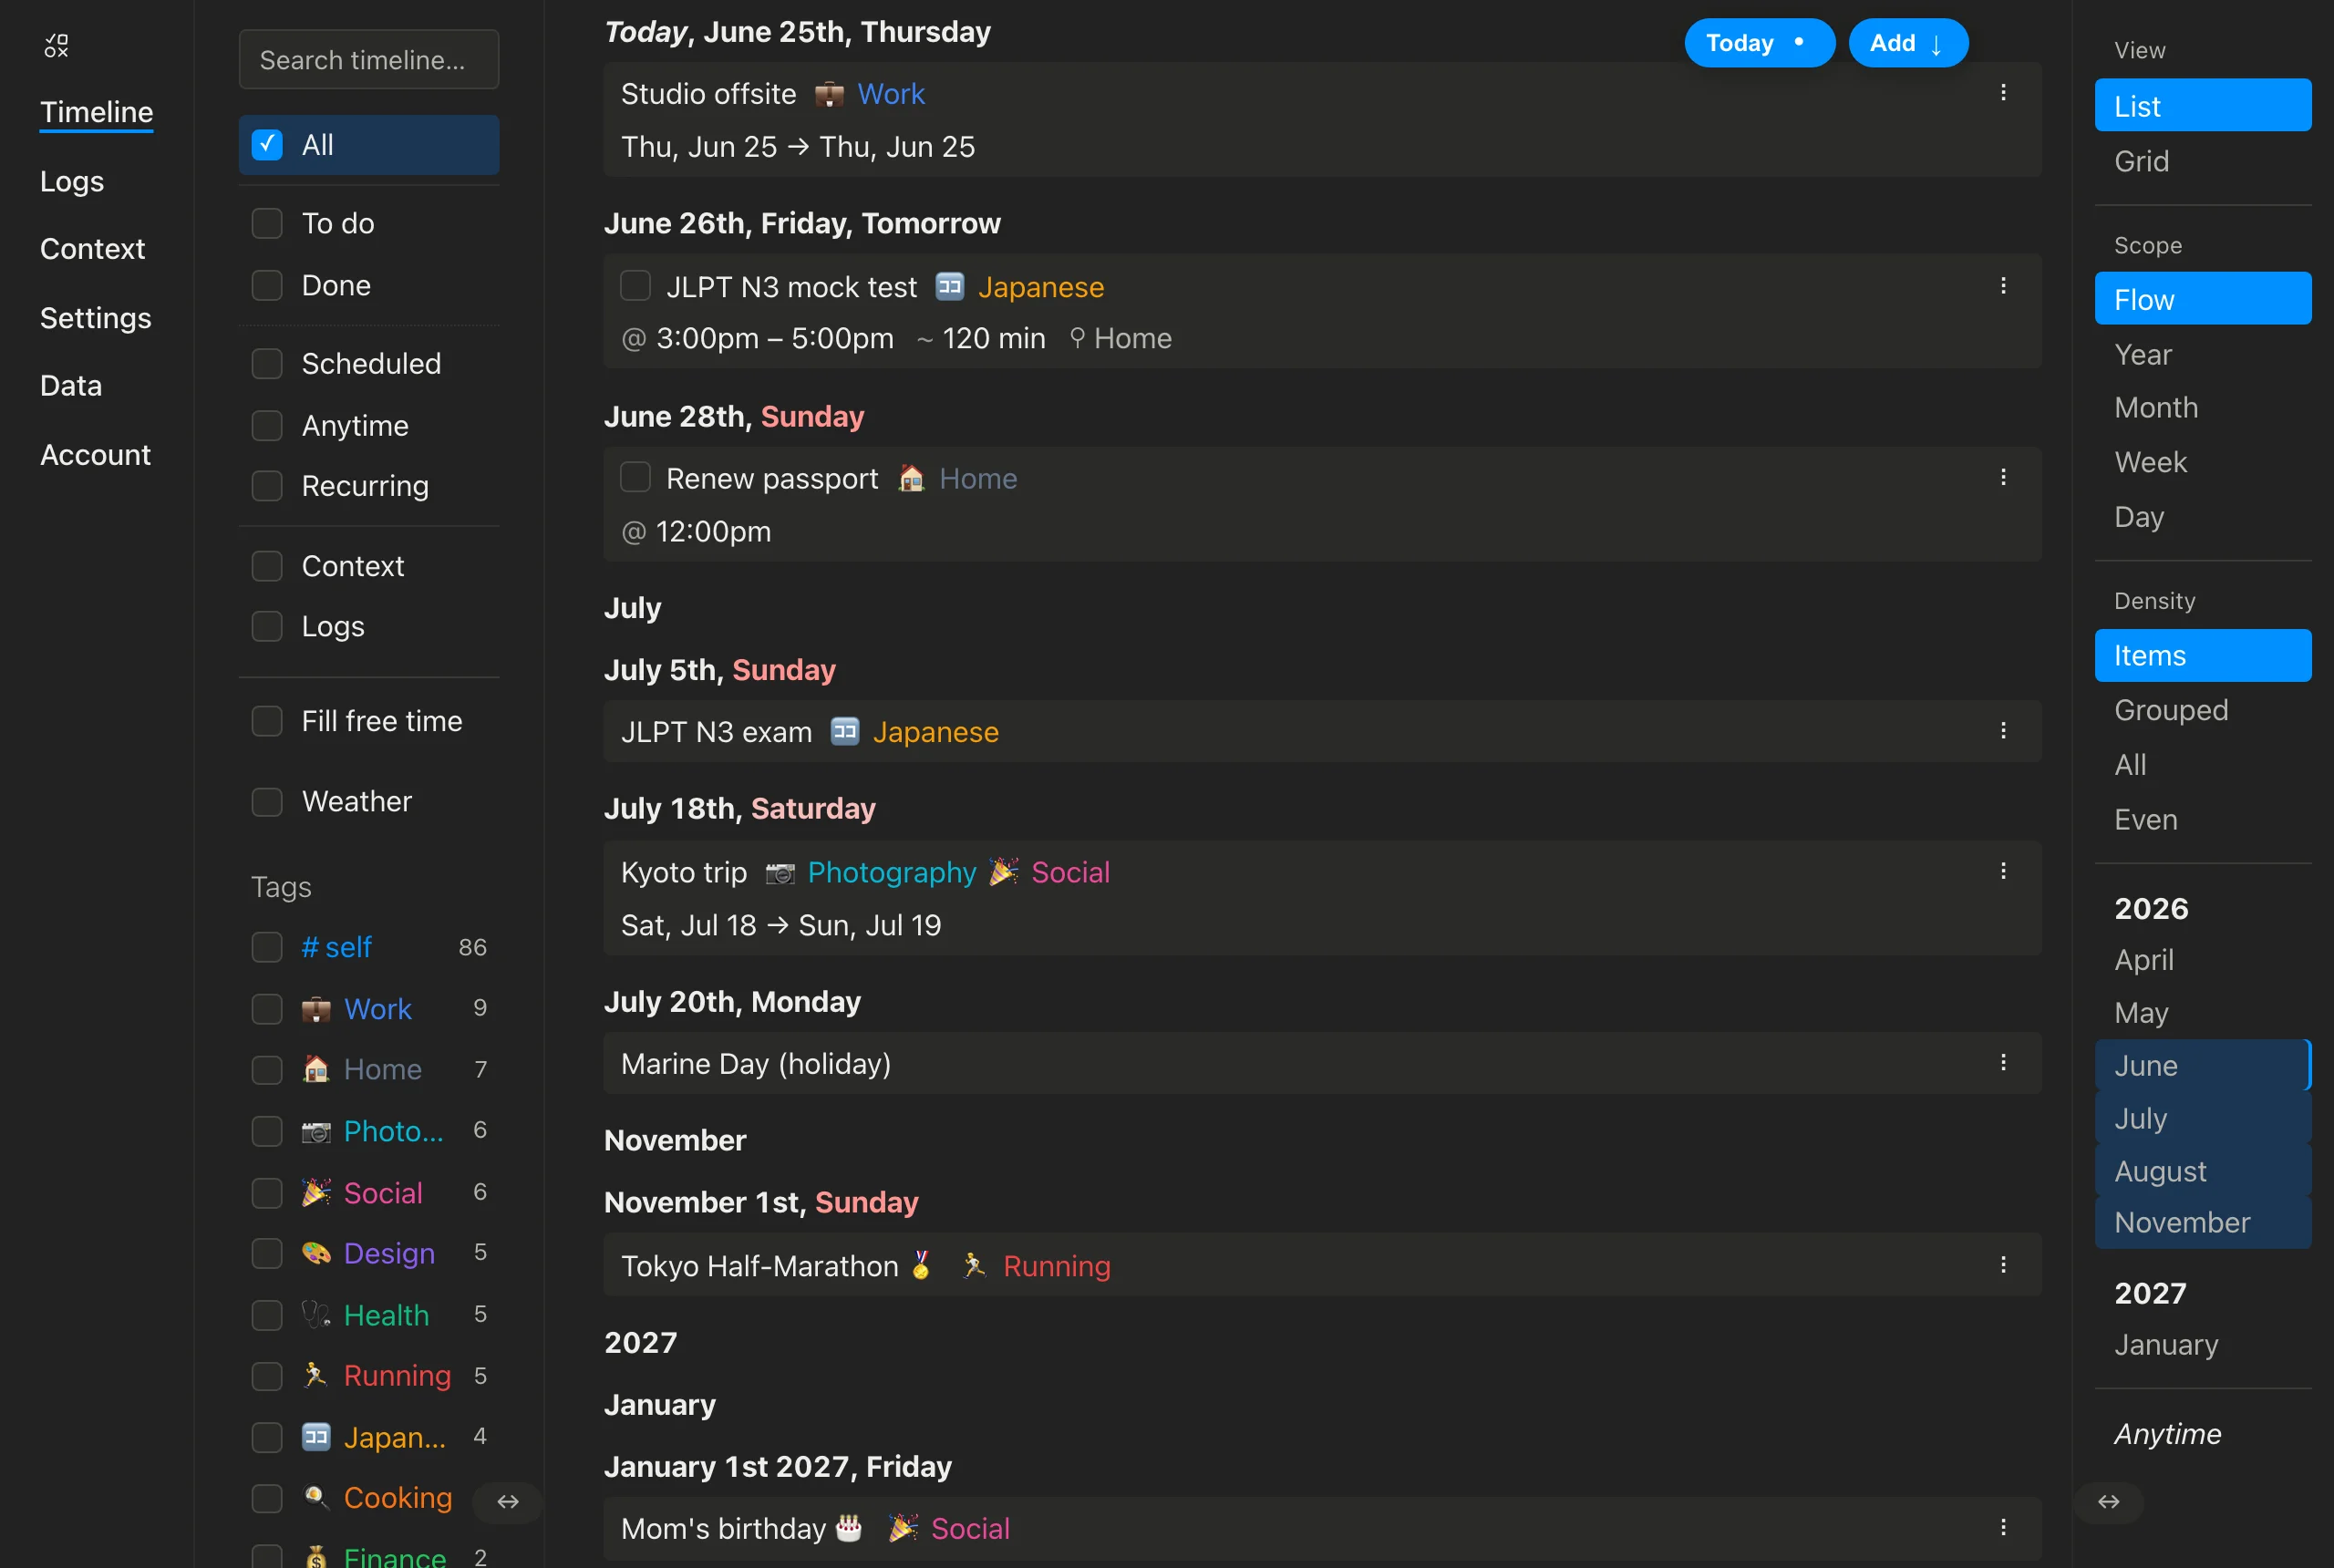Open the Settings page
The image size is (2334, 1568).
pyautogui.click(x=96, y=318)
